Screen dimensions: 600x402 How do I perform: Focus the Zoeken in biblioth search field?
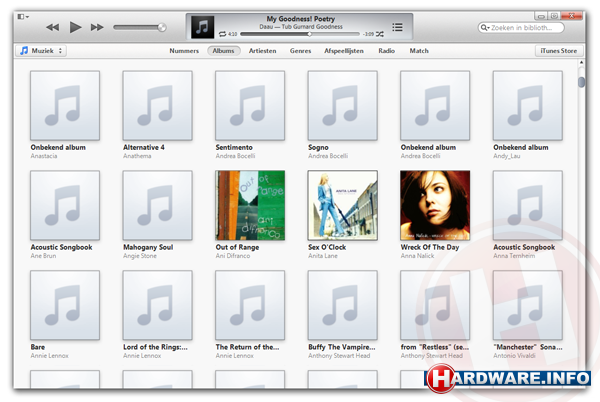[521, 28]
